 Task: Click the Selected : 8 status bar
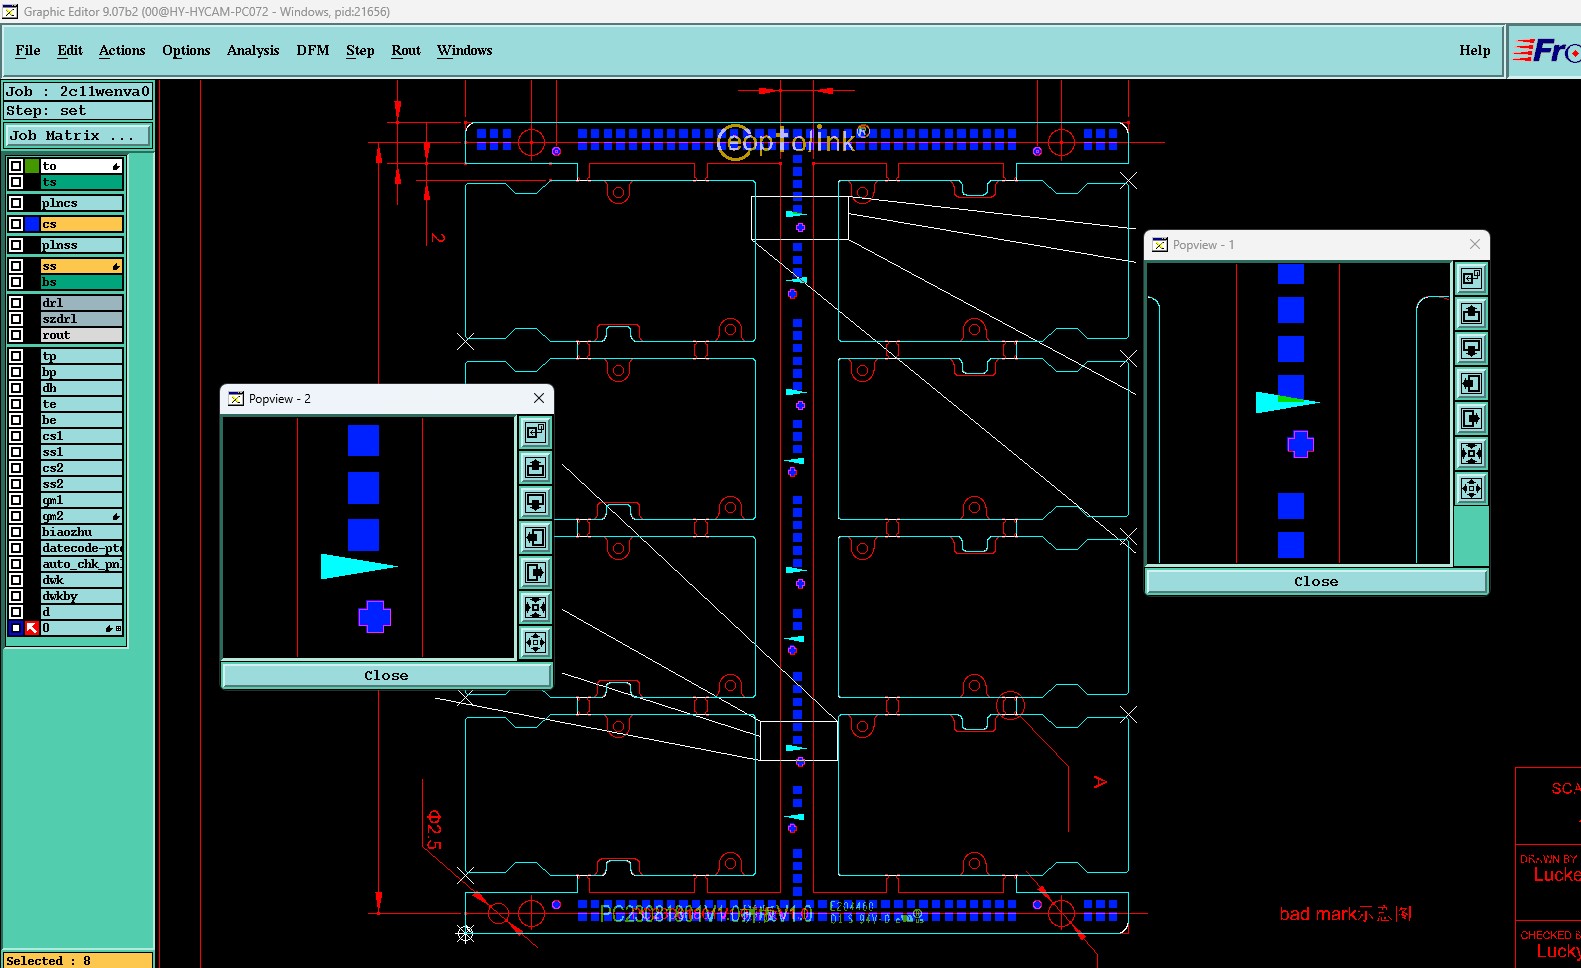coord(78,960)
